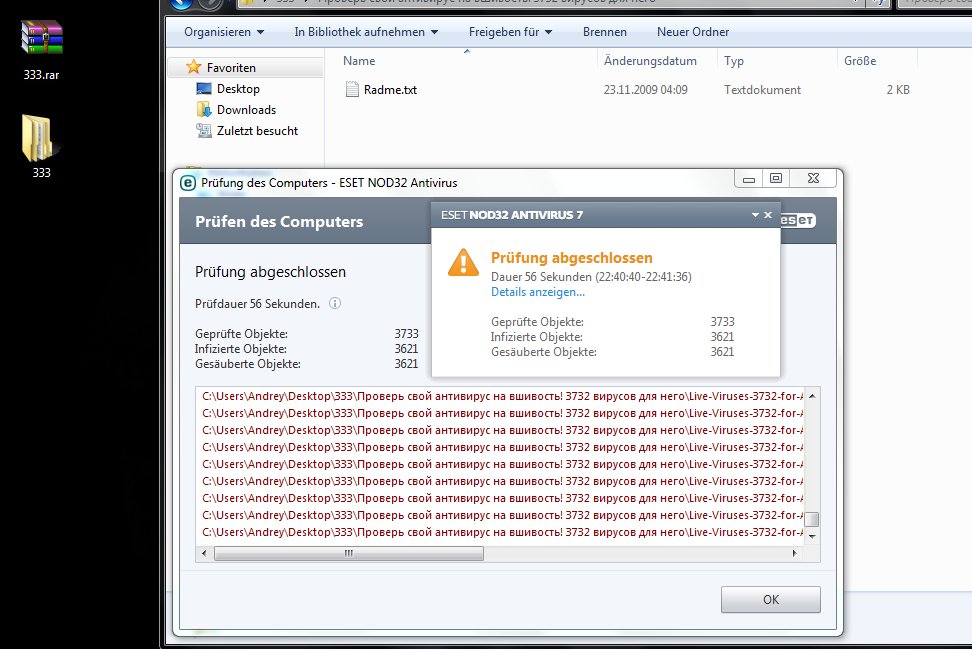The height and width of the screenshot is (649, 972).
Task: Sort files by Änderungsdatum column
Action: pyautogui.click(x=650, y=61)
